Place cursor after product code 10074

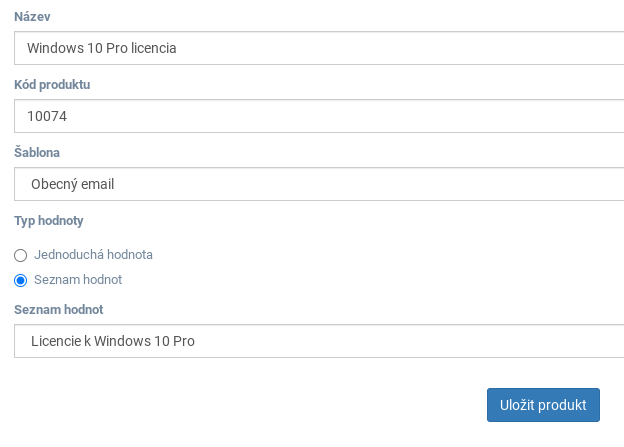[67, 116]
